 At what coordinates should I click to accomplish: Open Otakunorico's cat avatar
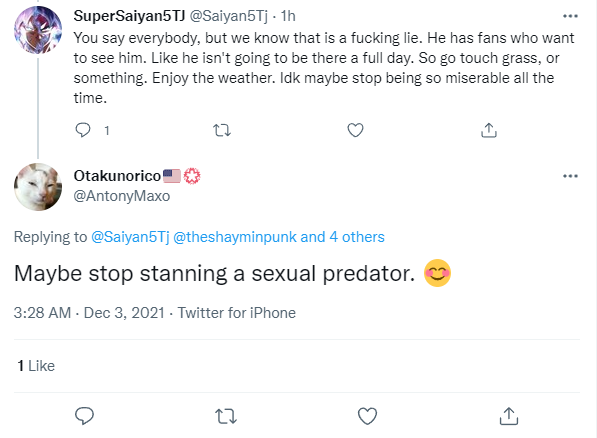(38, 187)
